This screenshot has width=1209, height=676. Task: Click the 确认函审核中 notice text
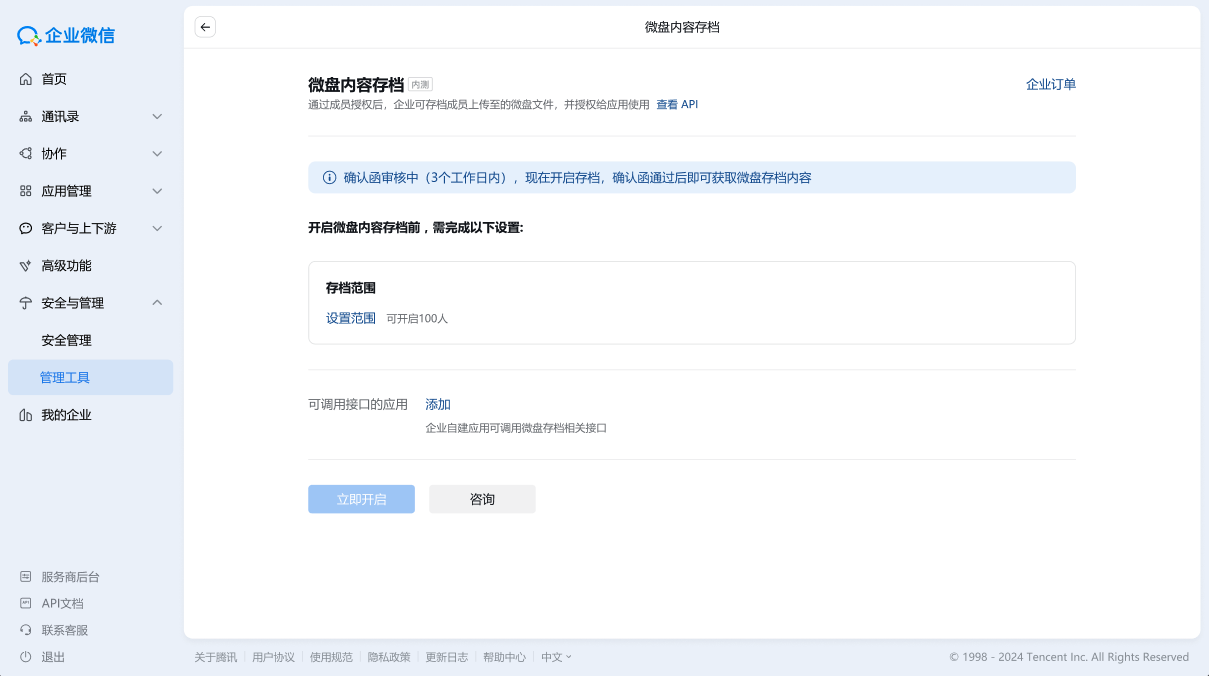pyautogui.click(x=578, y=178)
